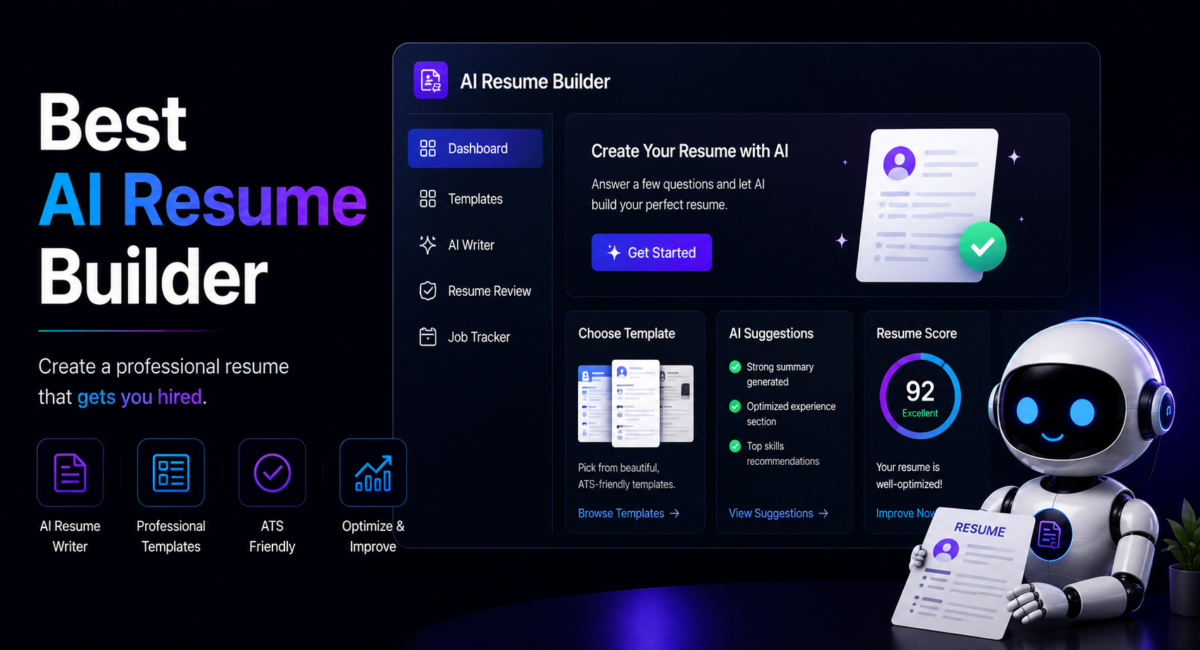This screenshot has height=650, width=1200.
Task: Click the Dashboard grid icon
Action: point(428,148)
